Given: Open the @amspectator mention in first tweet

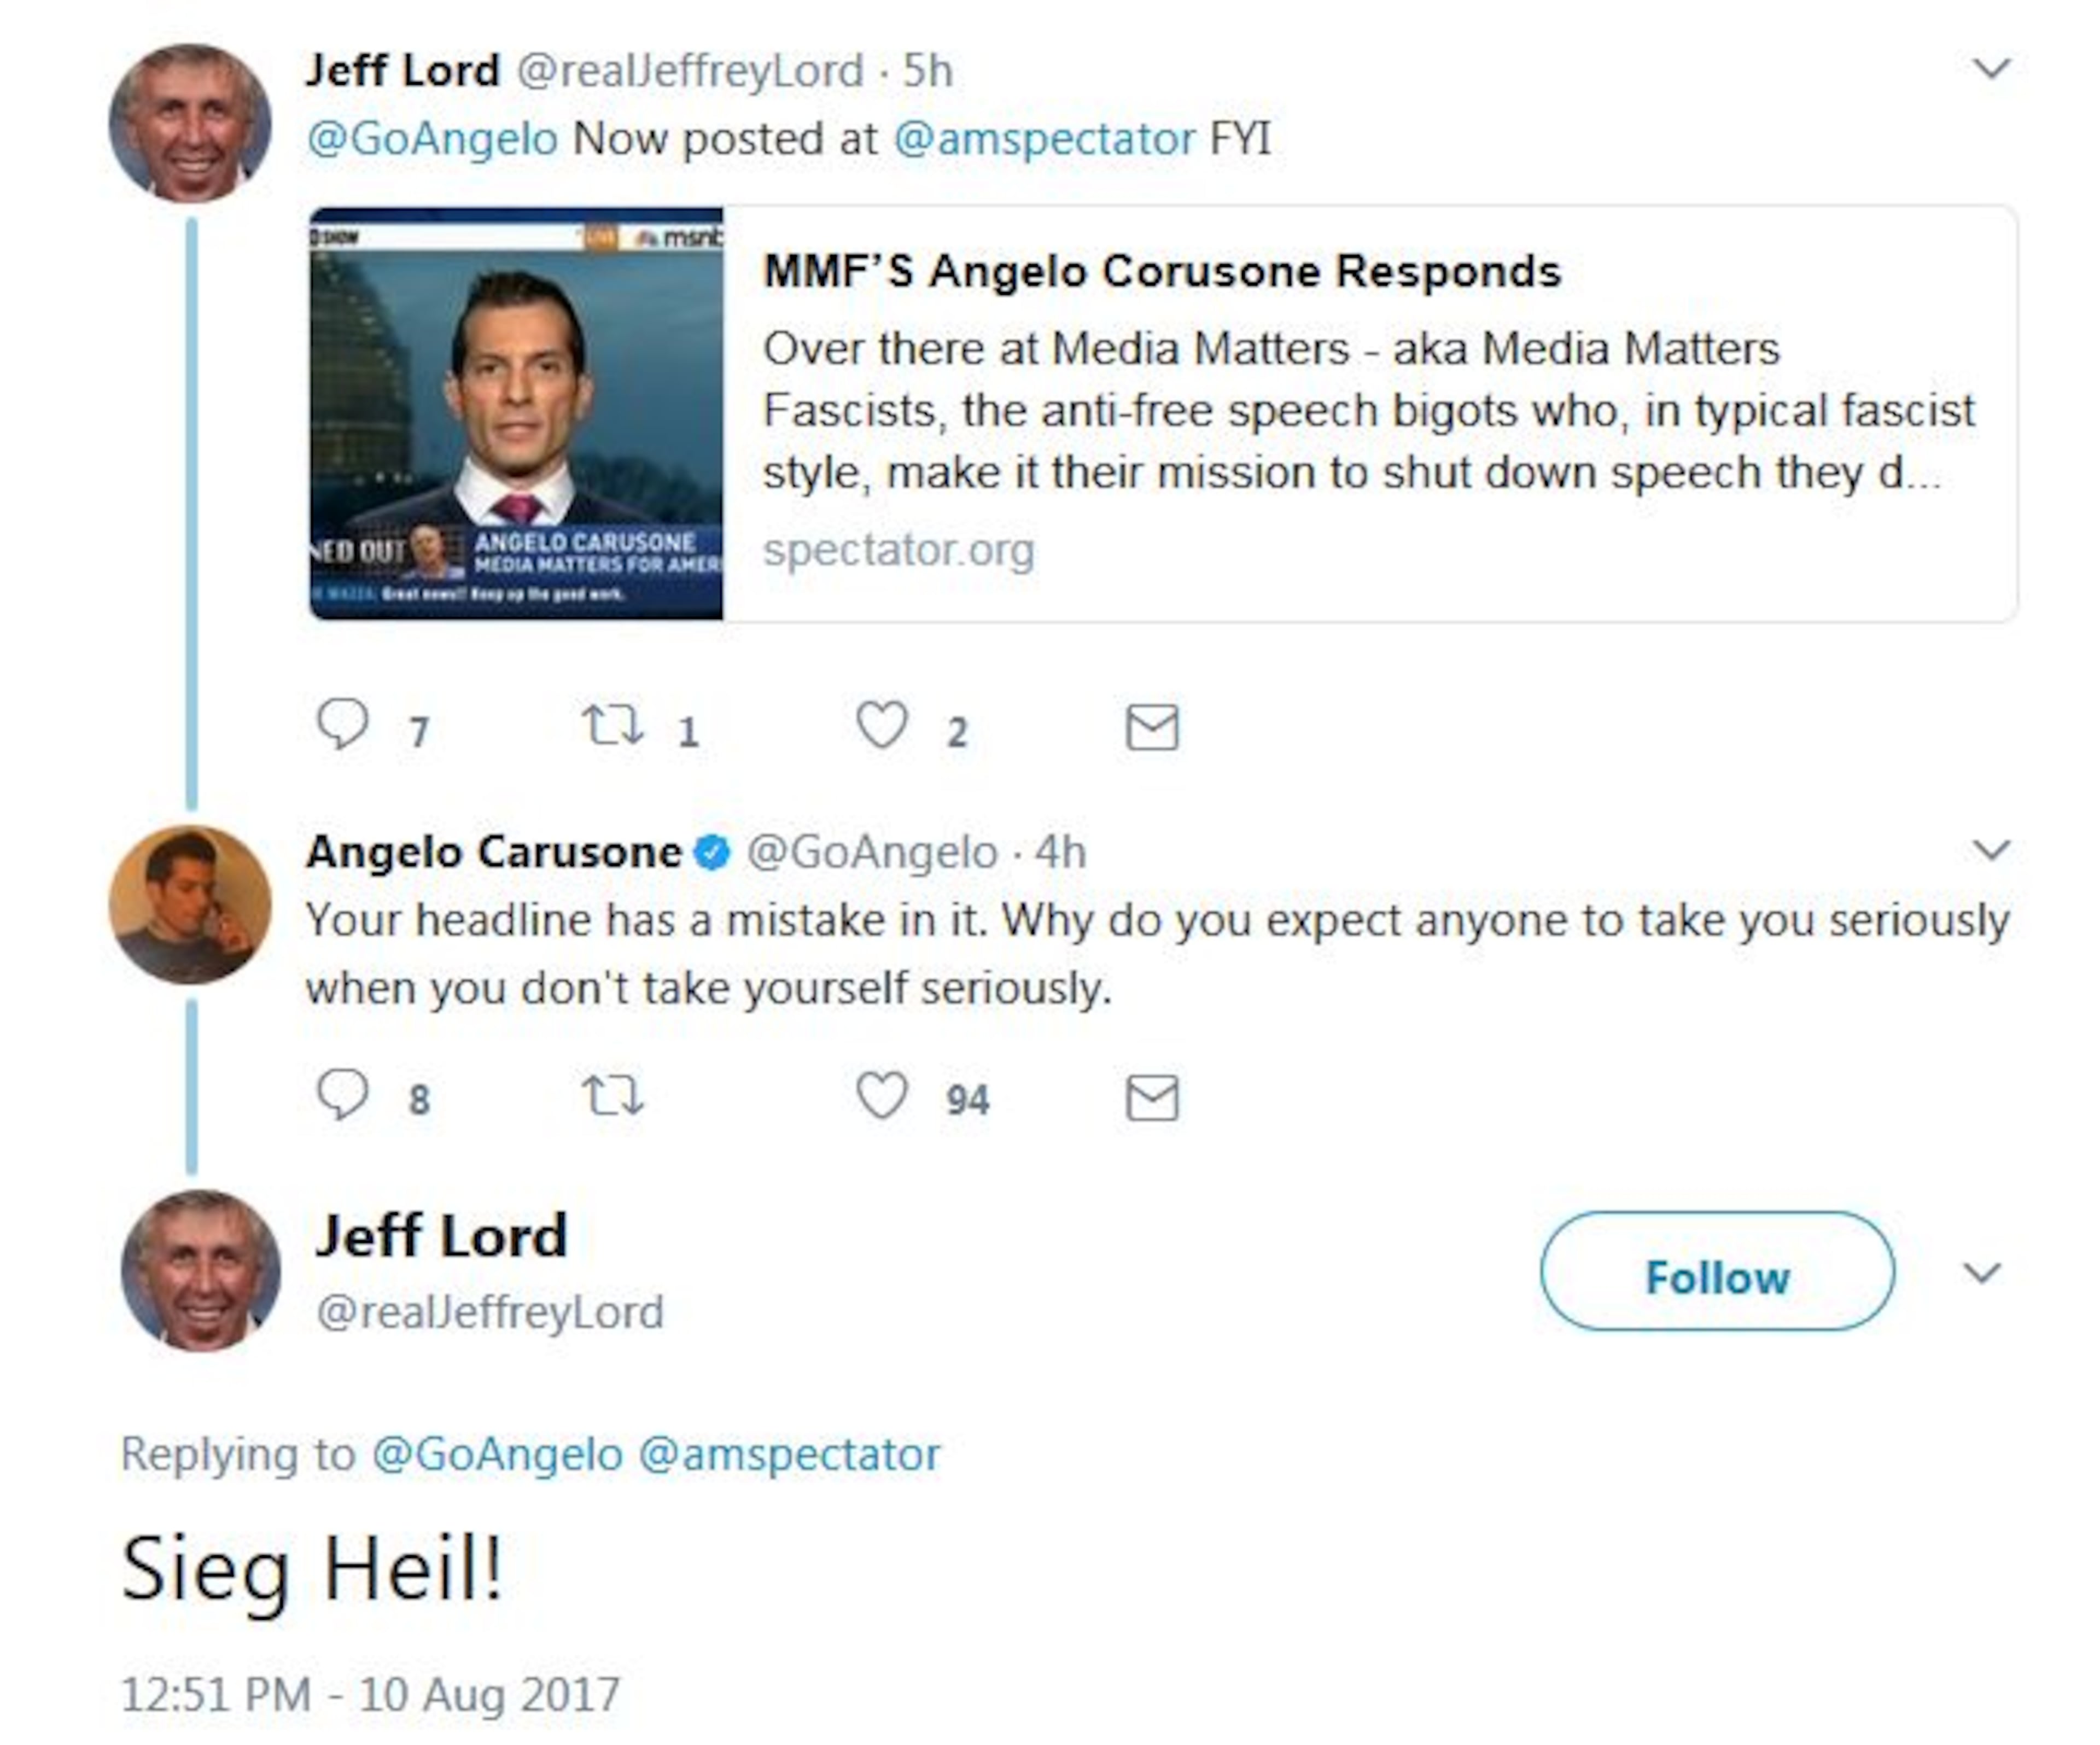Looking at the screenshot, I should (1043, 139).
